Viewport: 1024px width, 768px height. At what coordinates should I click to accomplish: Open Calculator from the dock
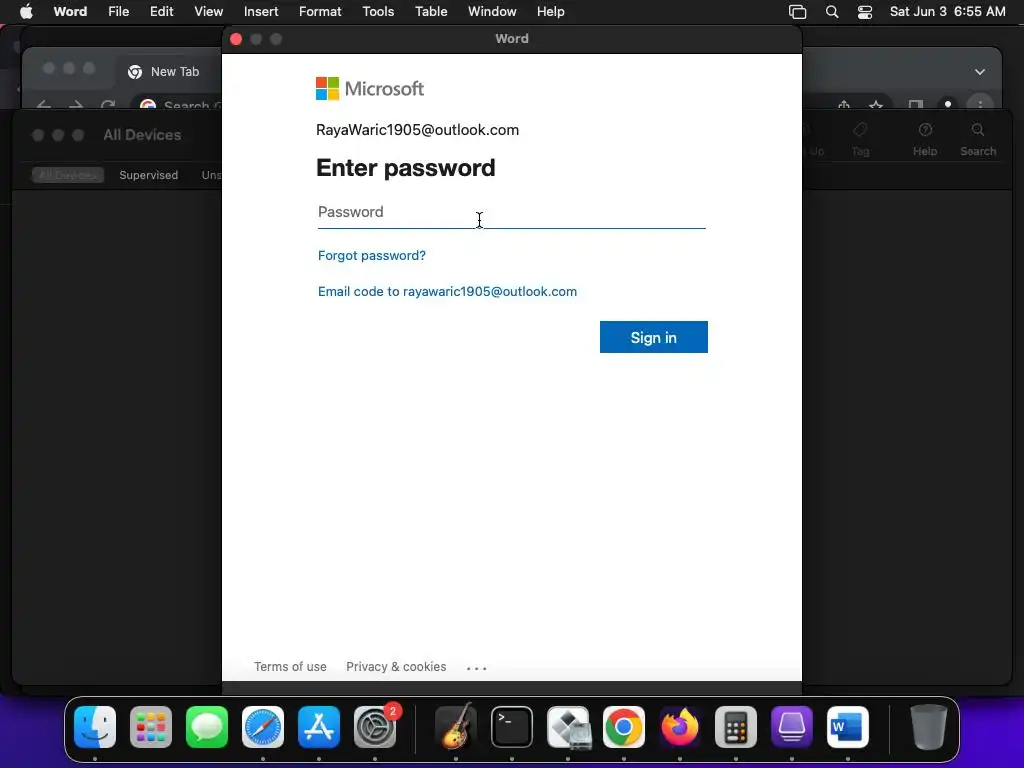[x=736, y=727]
